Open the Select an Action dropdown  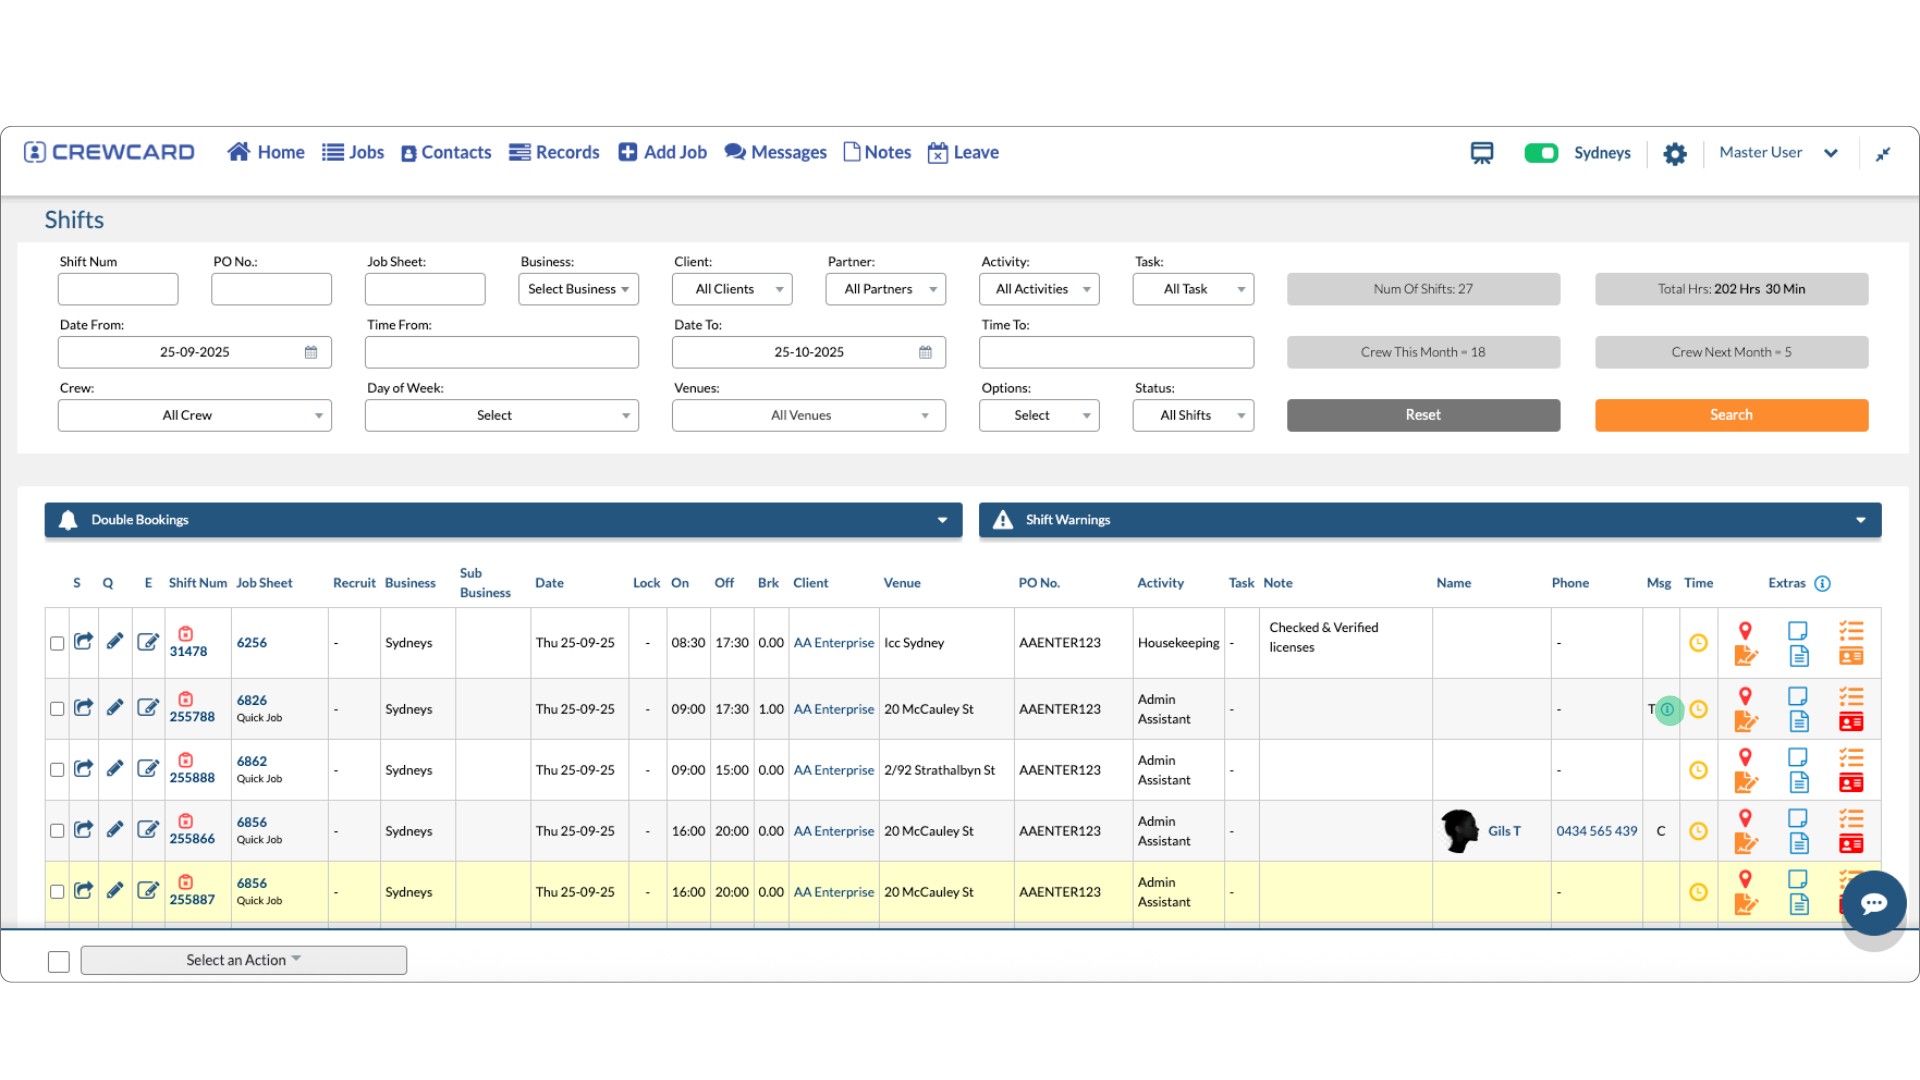pyautogui.click(x=243, y=960)
